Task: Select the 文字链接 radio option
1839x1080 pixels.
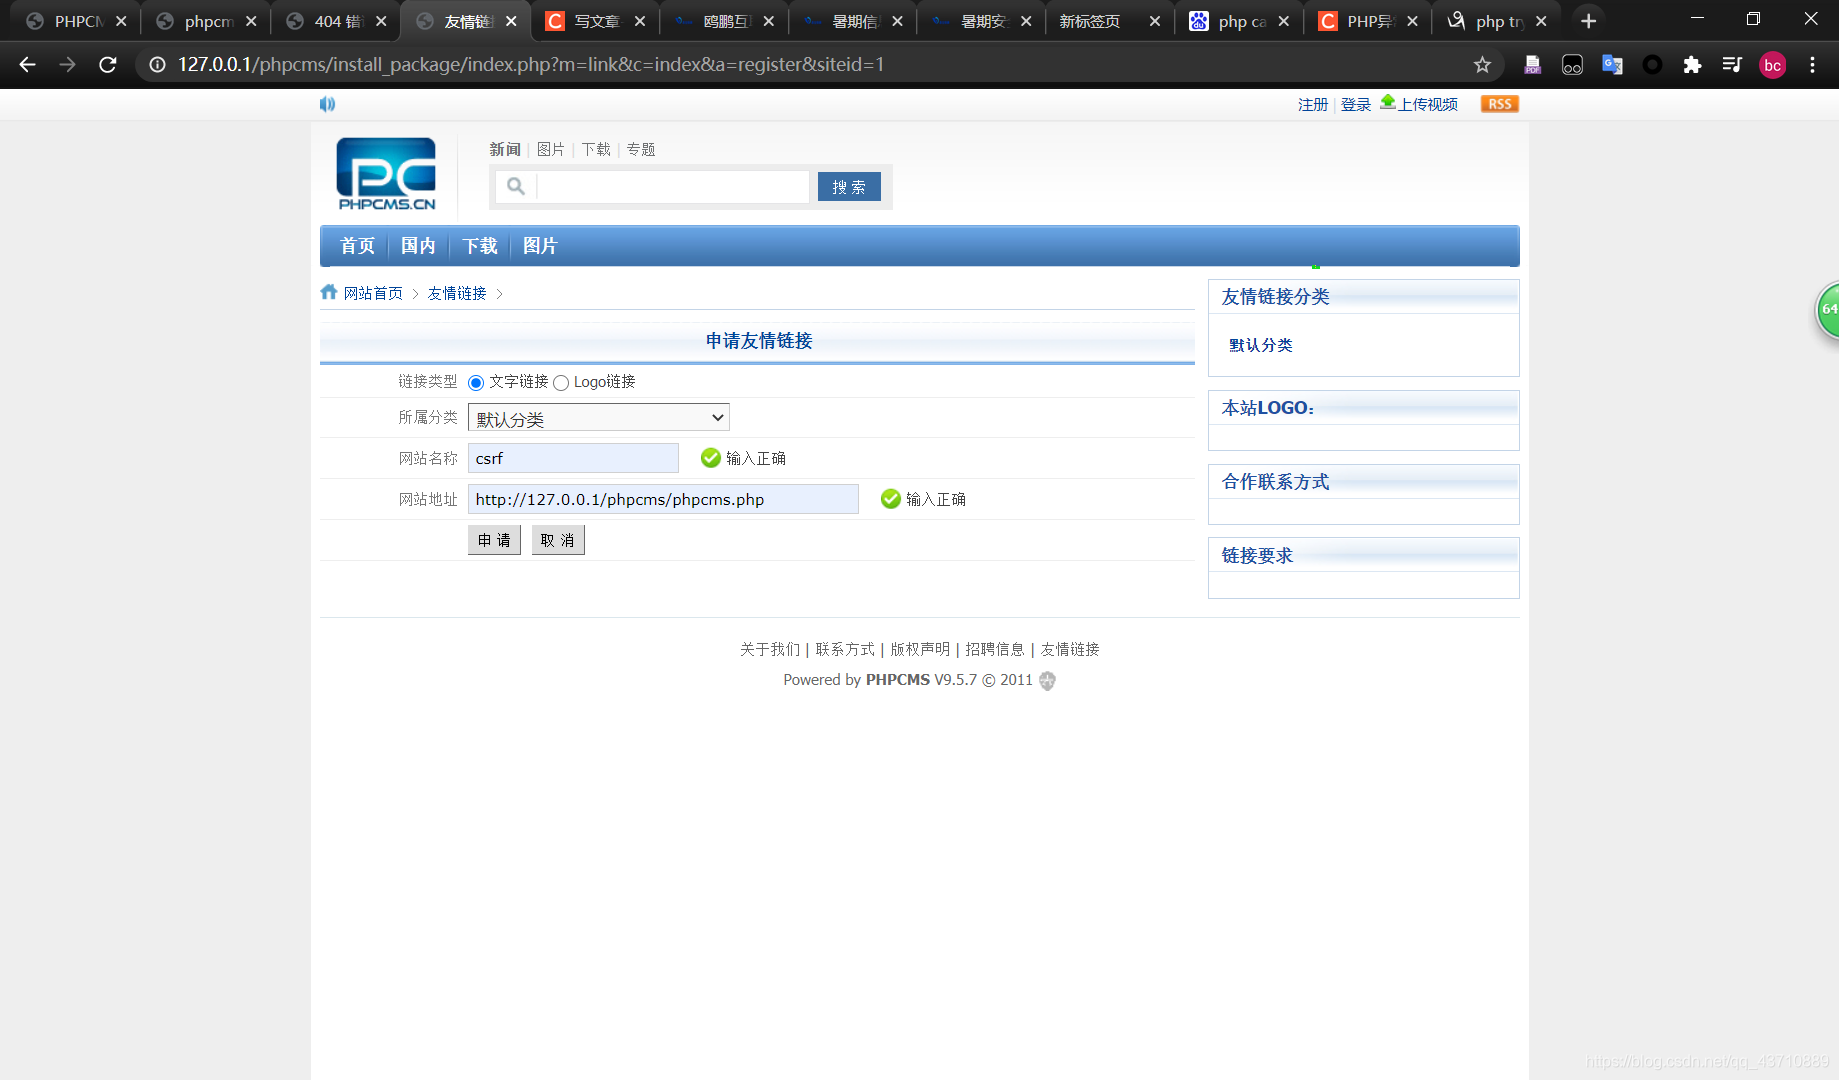Action: (476, 383)
